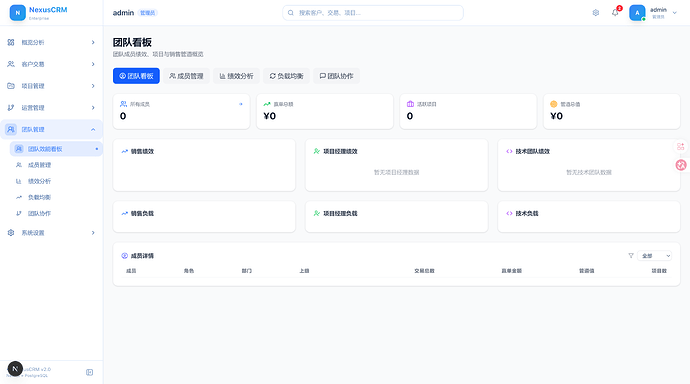
Task: Click the 团队管理 sidebar icon
Action: pyautogui.click(x=11, y=129)
